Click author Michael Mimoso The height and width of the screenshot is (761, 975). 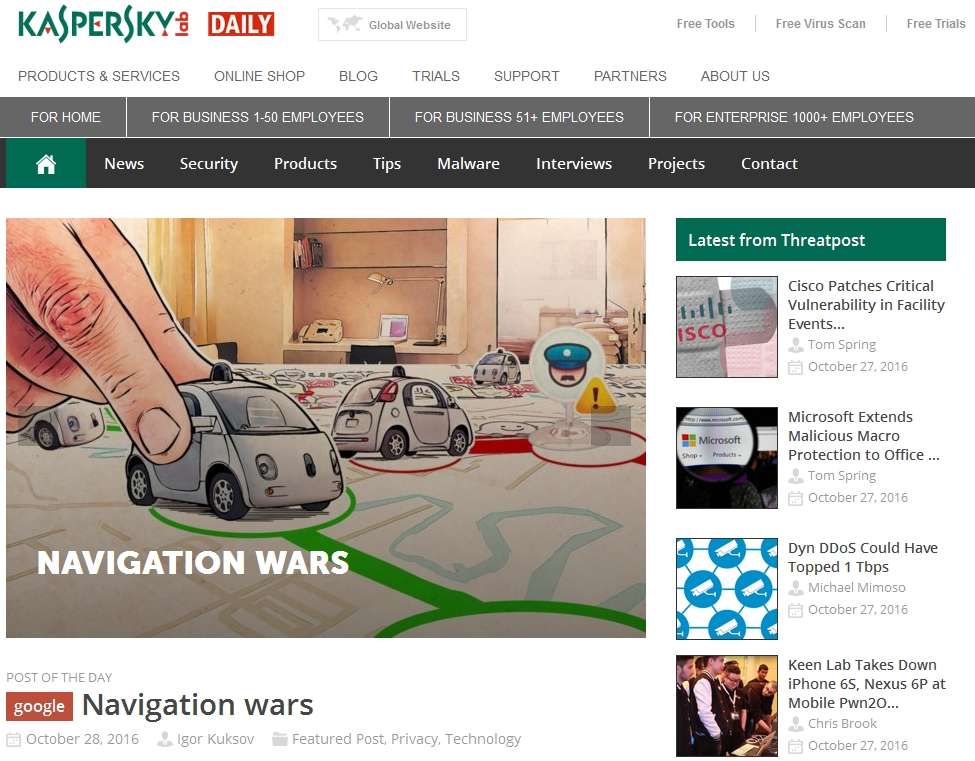point(857,588)
